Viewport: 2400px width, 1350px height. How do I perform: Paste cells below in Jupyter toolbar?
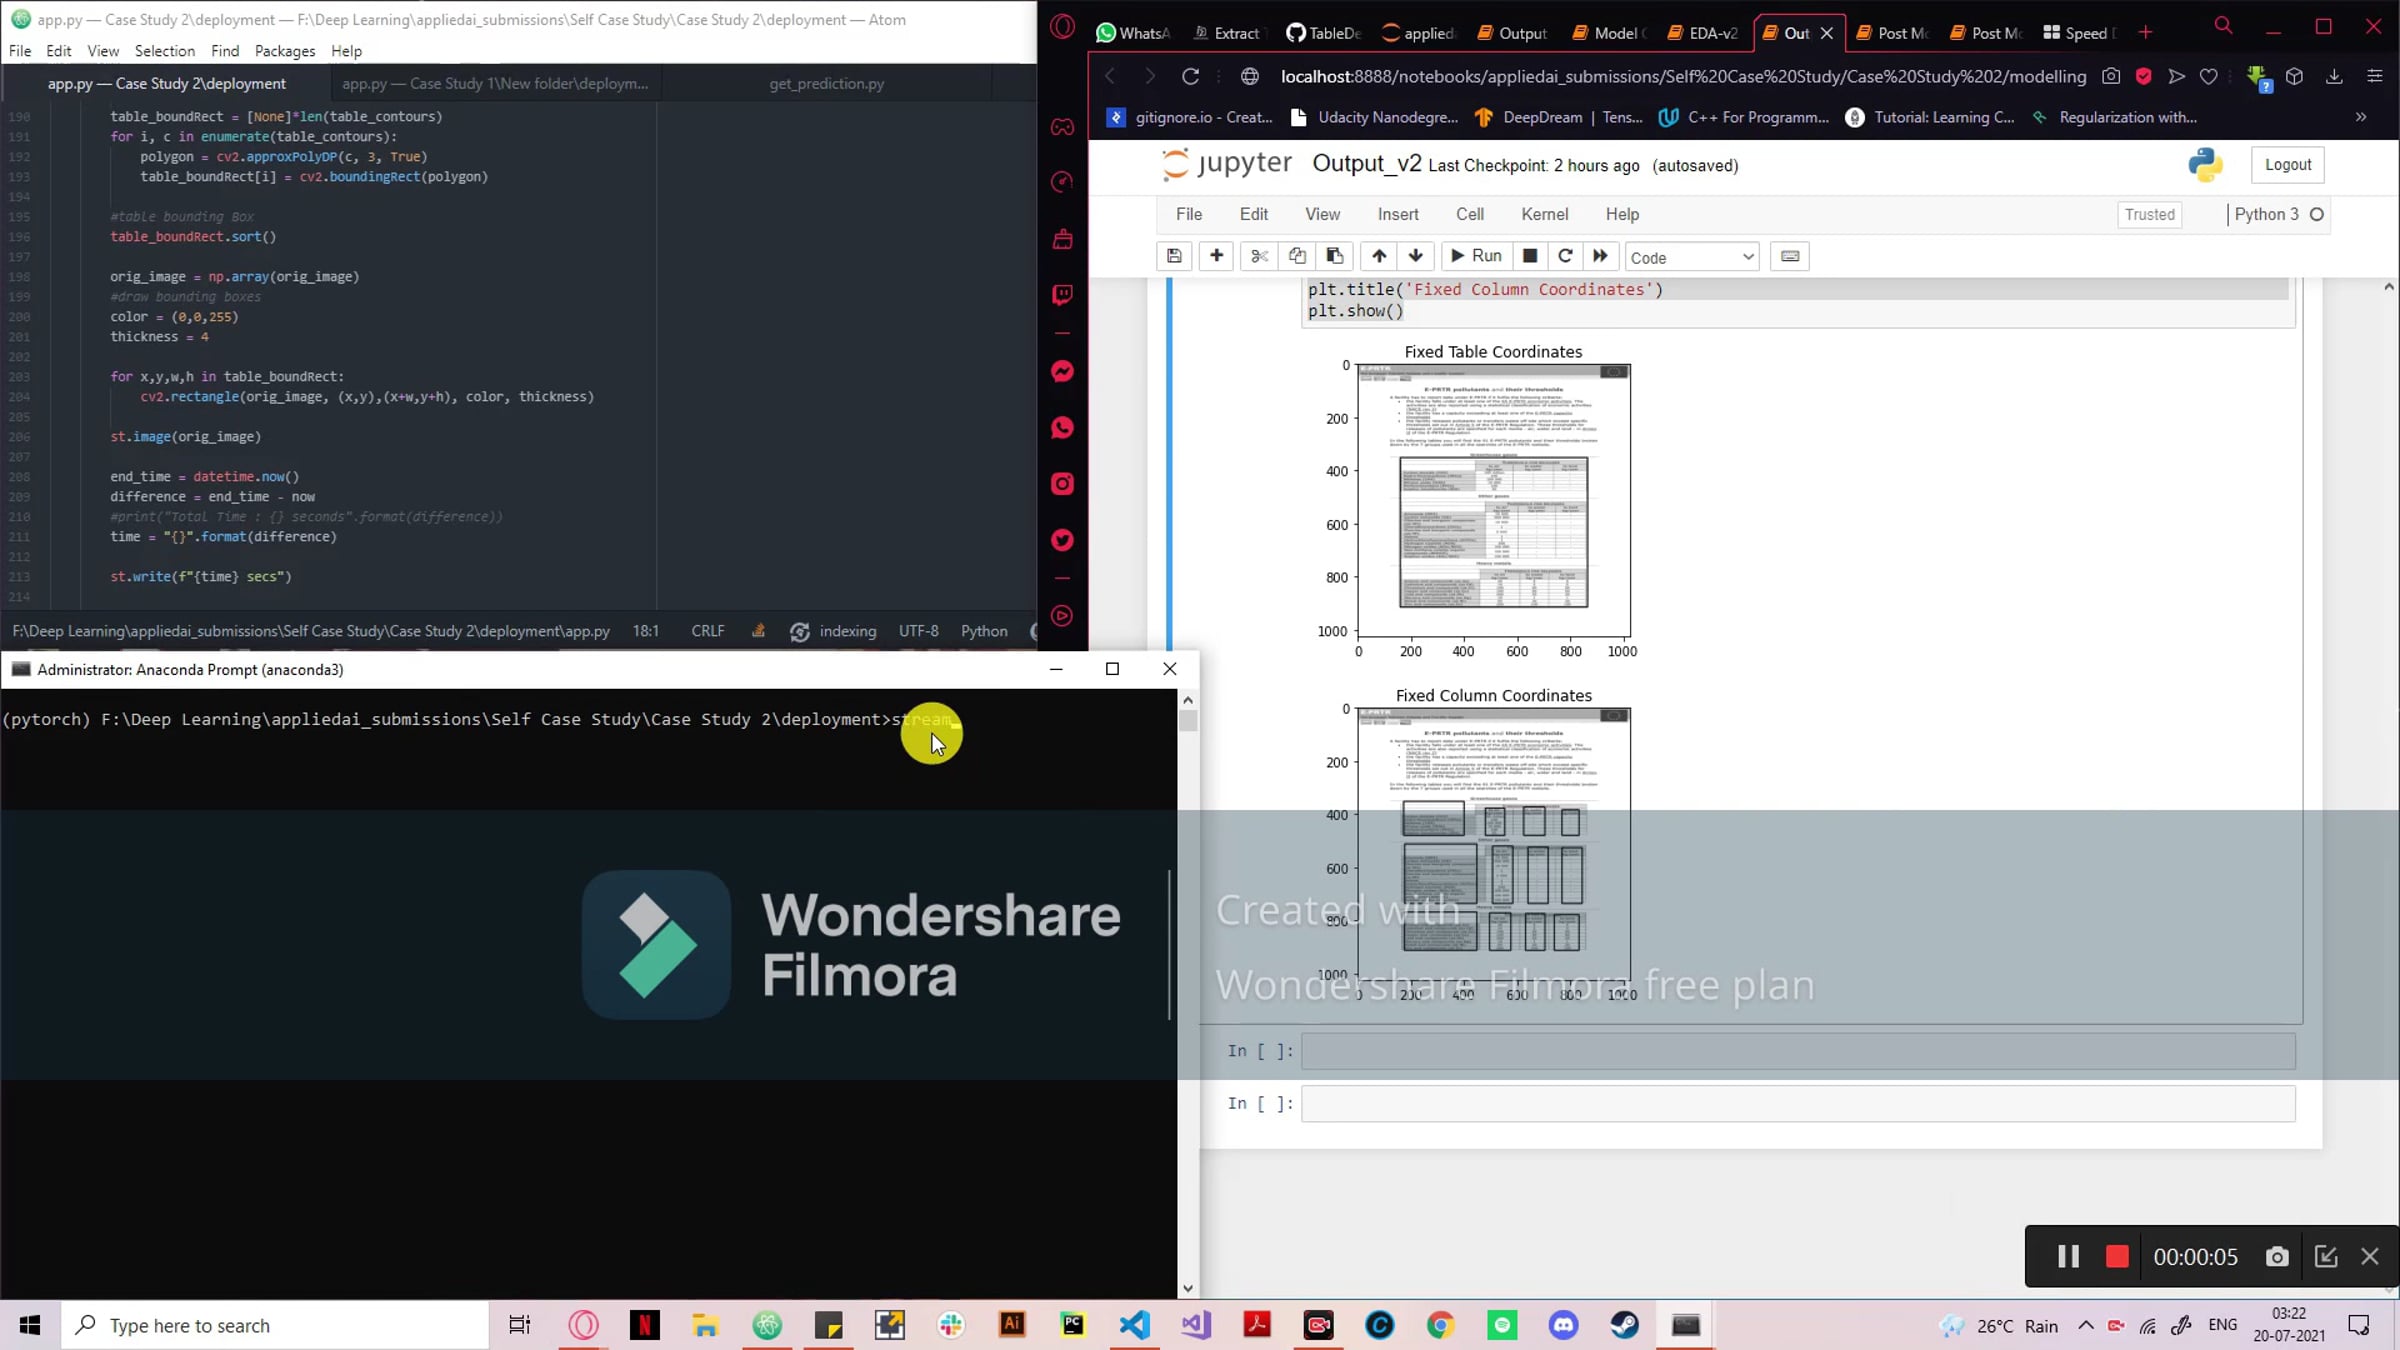(x=1335, y=256)
